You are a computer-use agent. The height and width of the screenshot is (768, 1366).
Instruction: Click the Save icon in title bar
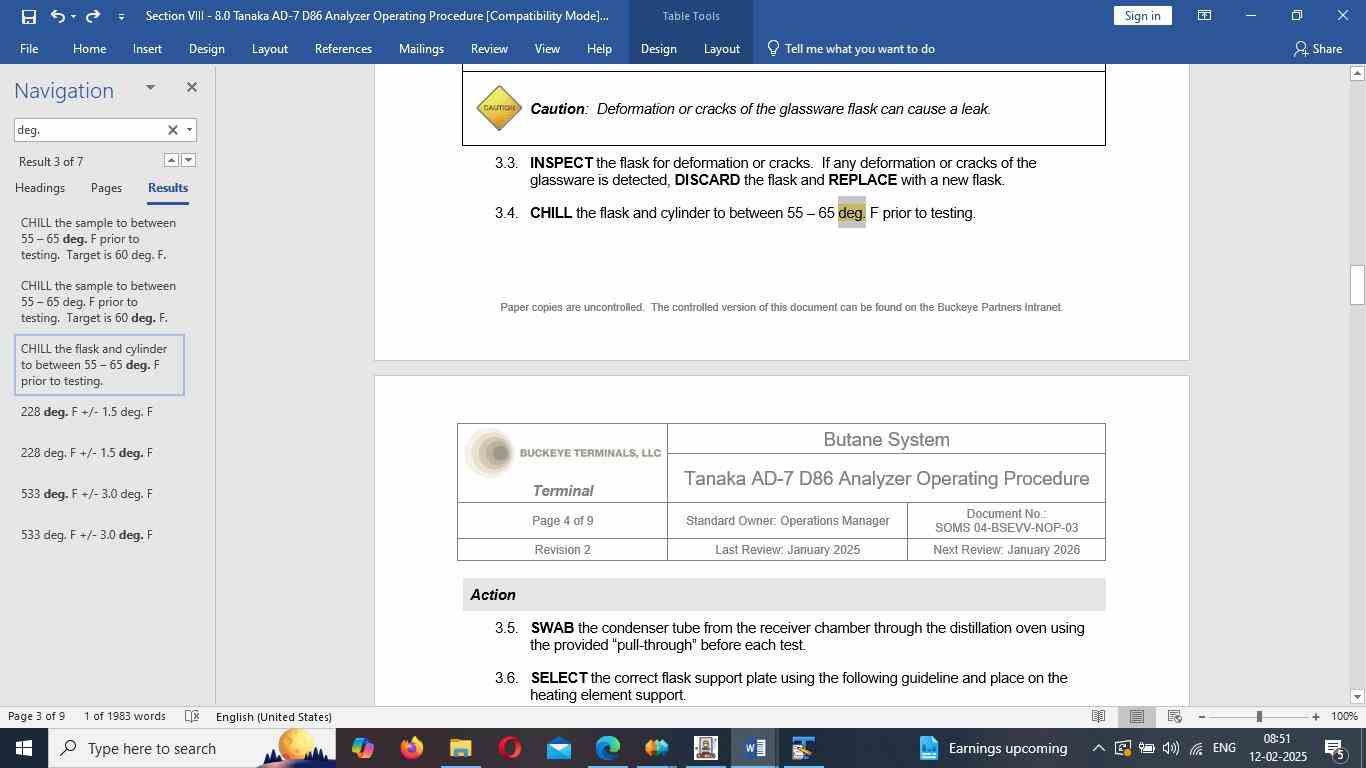click(28, 16)
